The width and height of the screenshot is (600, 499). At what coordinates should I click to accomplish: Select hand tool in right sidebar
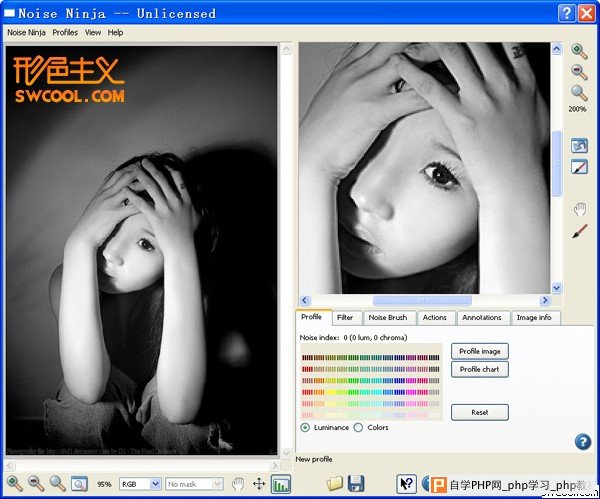click(x=579, y=209)
